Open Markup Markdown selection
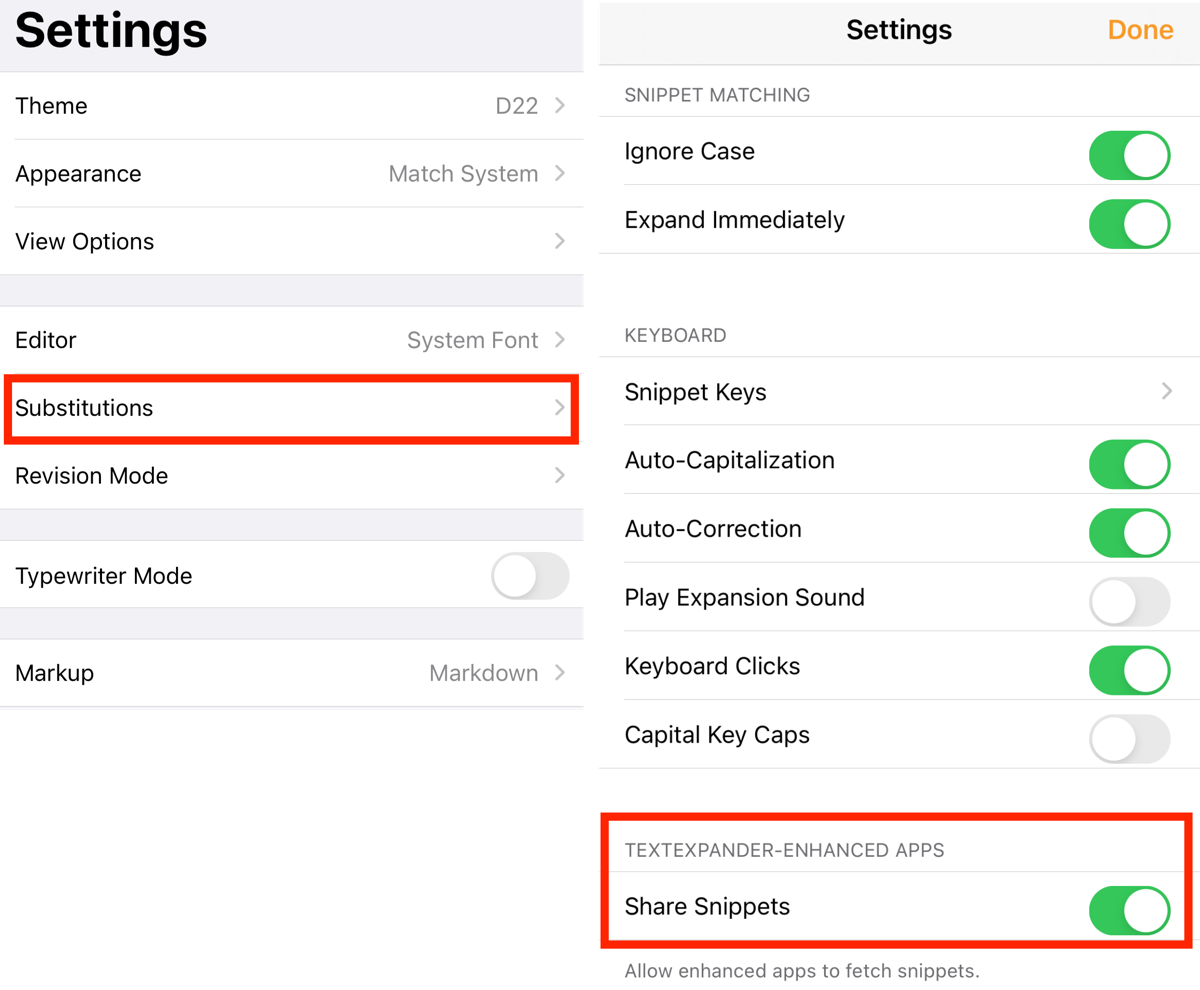Screen dimensions: 1200x990 (484, 673)
